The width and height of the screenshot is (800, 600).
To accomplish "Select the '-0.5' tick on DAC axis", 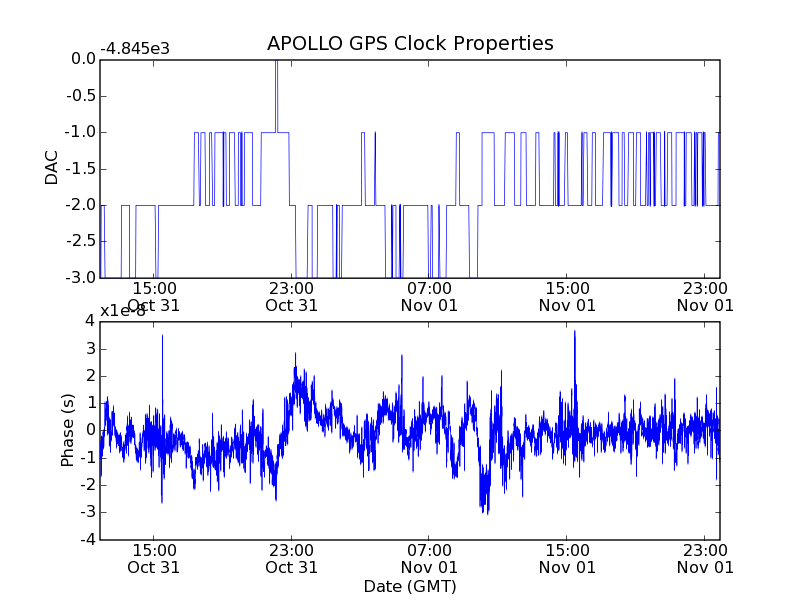I will coord(81,96).
